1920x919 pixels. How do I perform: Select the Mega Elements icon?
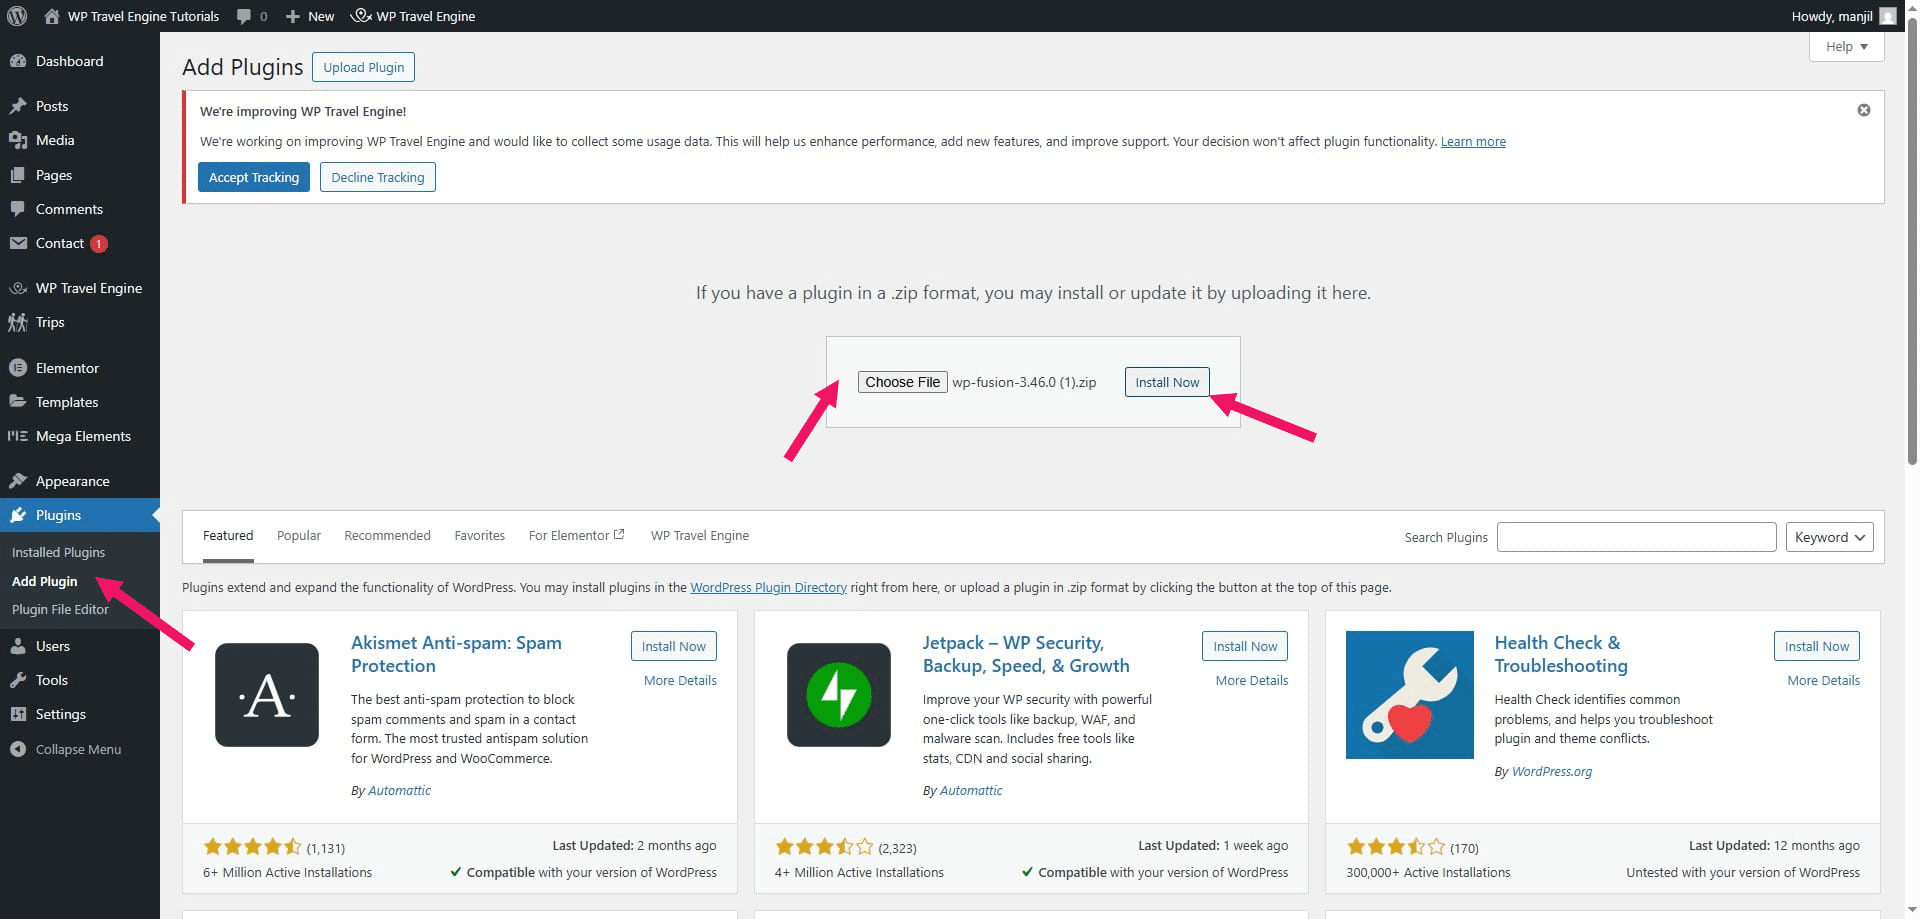tap(18, 436)
